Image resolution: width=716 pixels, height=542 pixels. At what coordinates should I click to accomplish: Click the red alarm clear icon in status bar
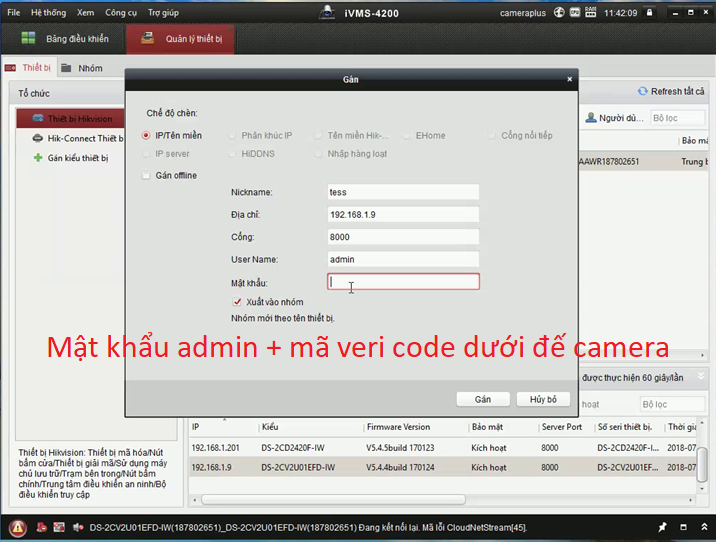coord(42,527)
